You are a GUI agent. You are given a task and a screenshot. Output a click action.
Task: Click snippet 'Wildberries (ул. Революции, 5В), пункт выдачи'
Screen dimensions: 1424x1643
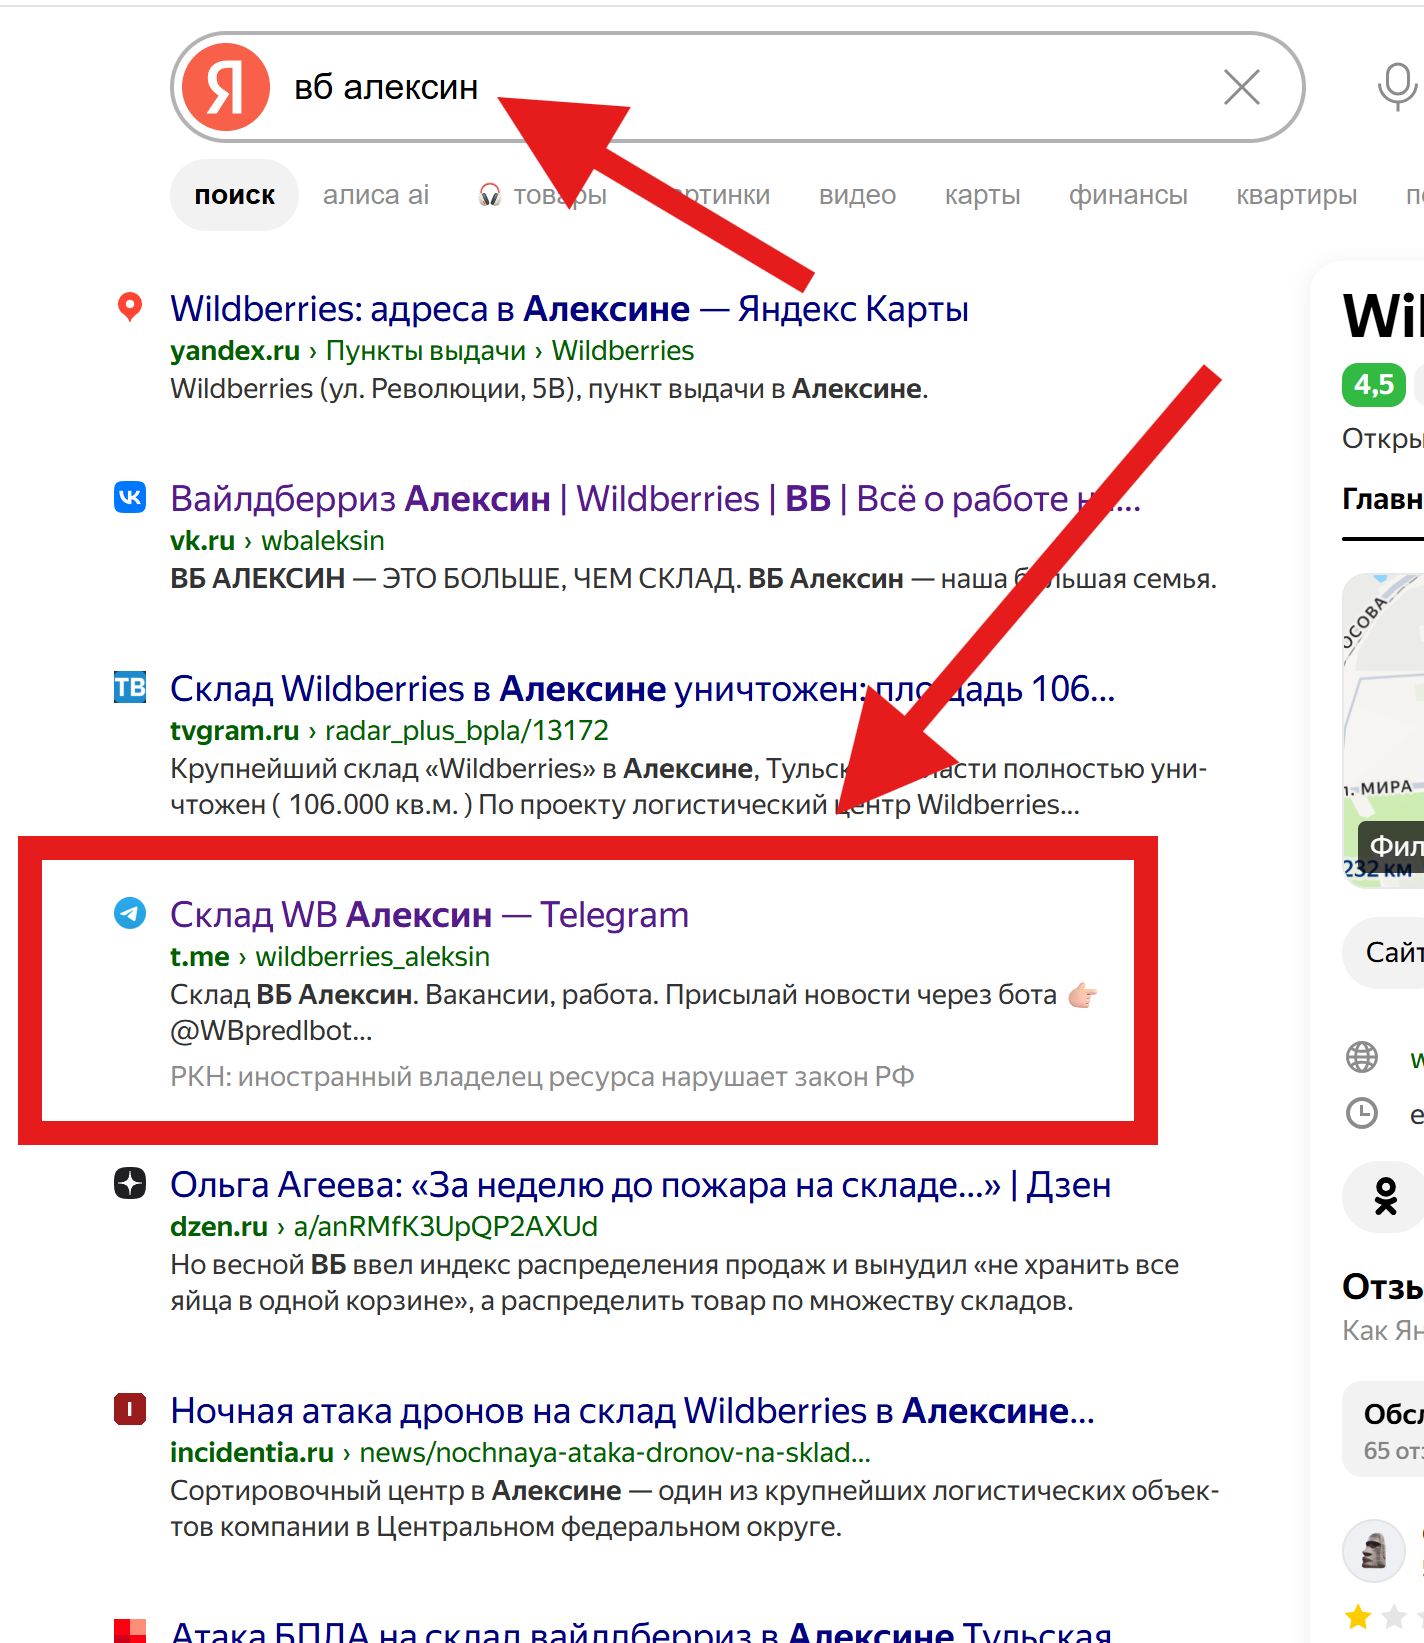point(549,389)
